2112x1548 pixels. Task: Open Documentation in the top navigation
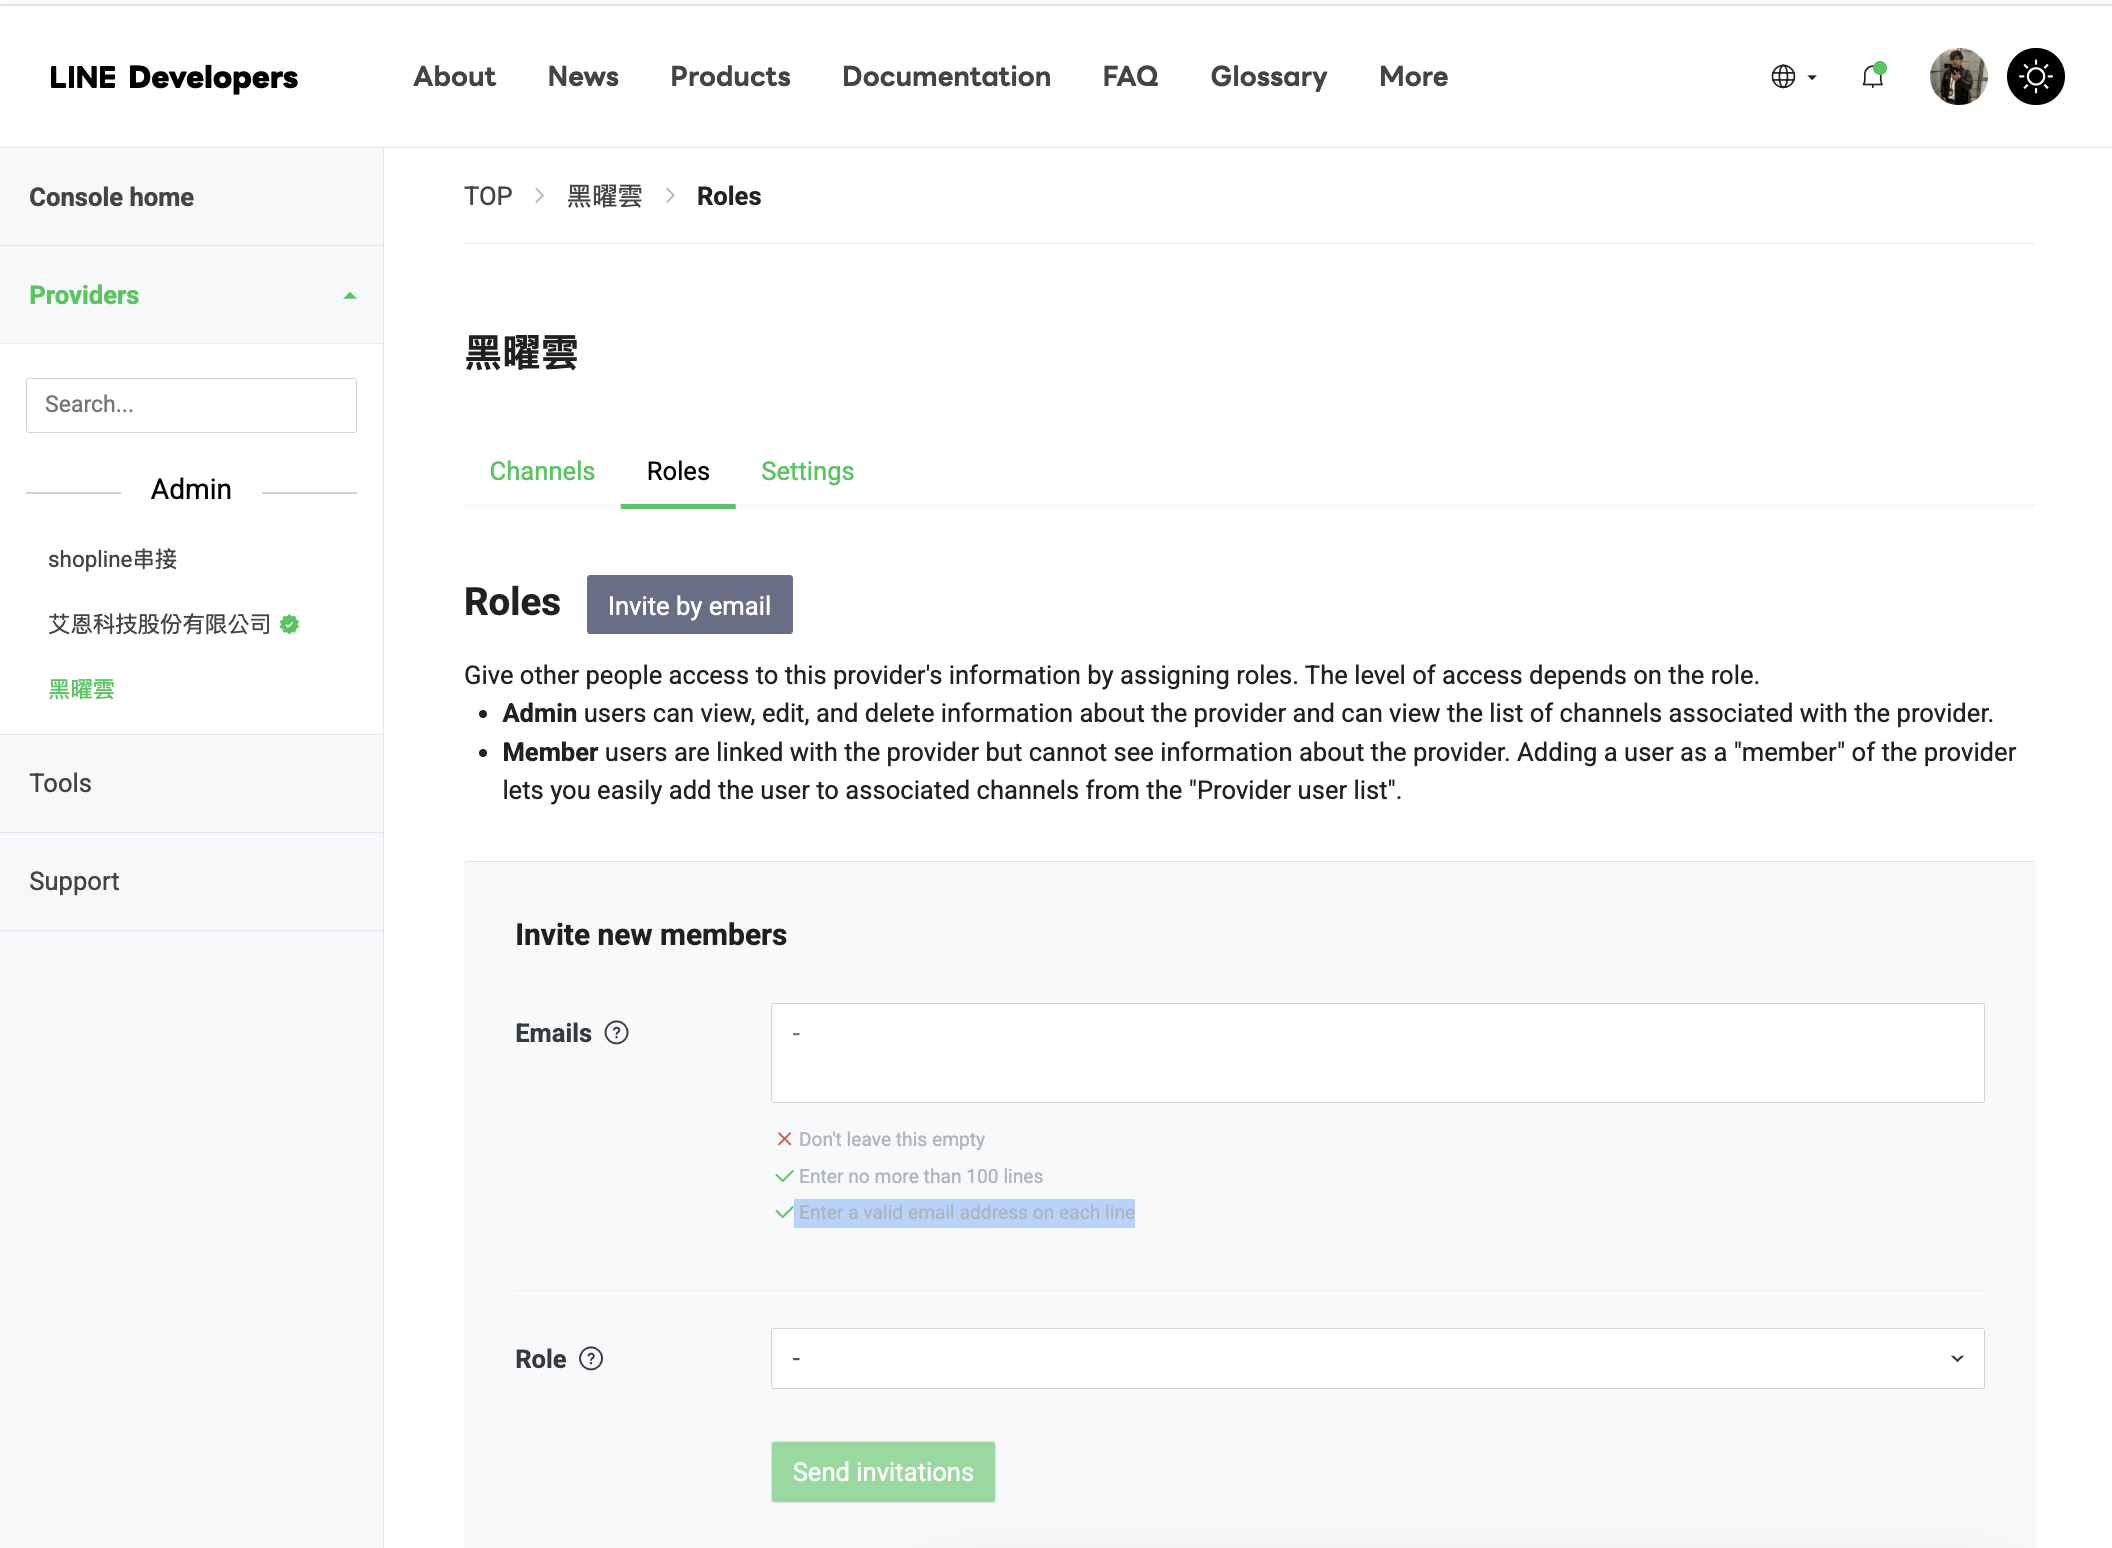(x=946, y=77)
